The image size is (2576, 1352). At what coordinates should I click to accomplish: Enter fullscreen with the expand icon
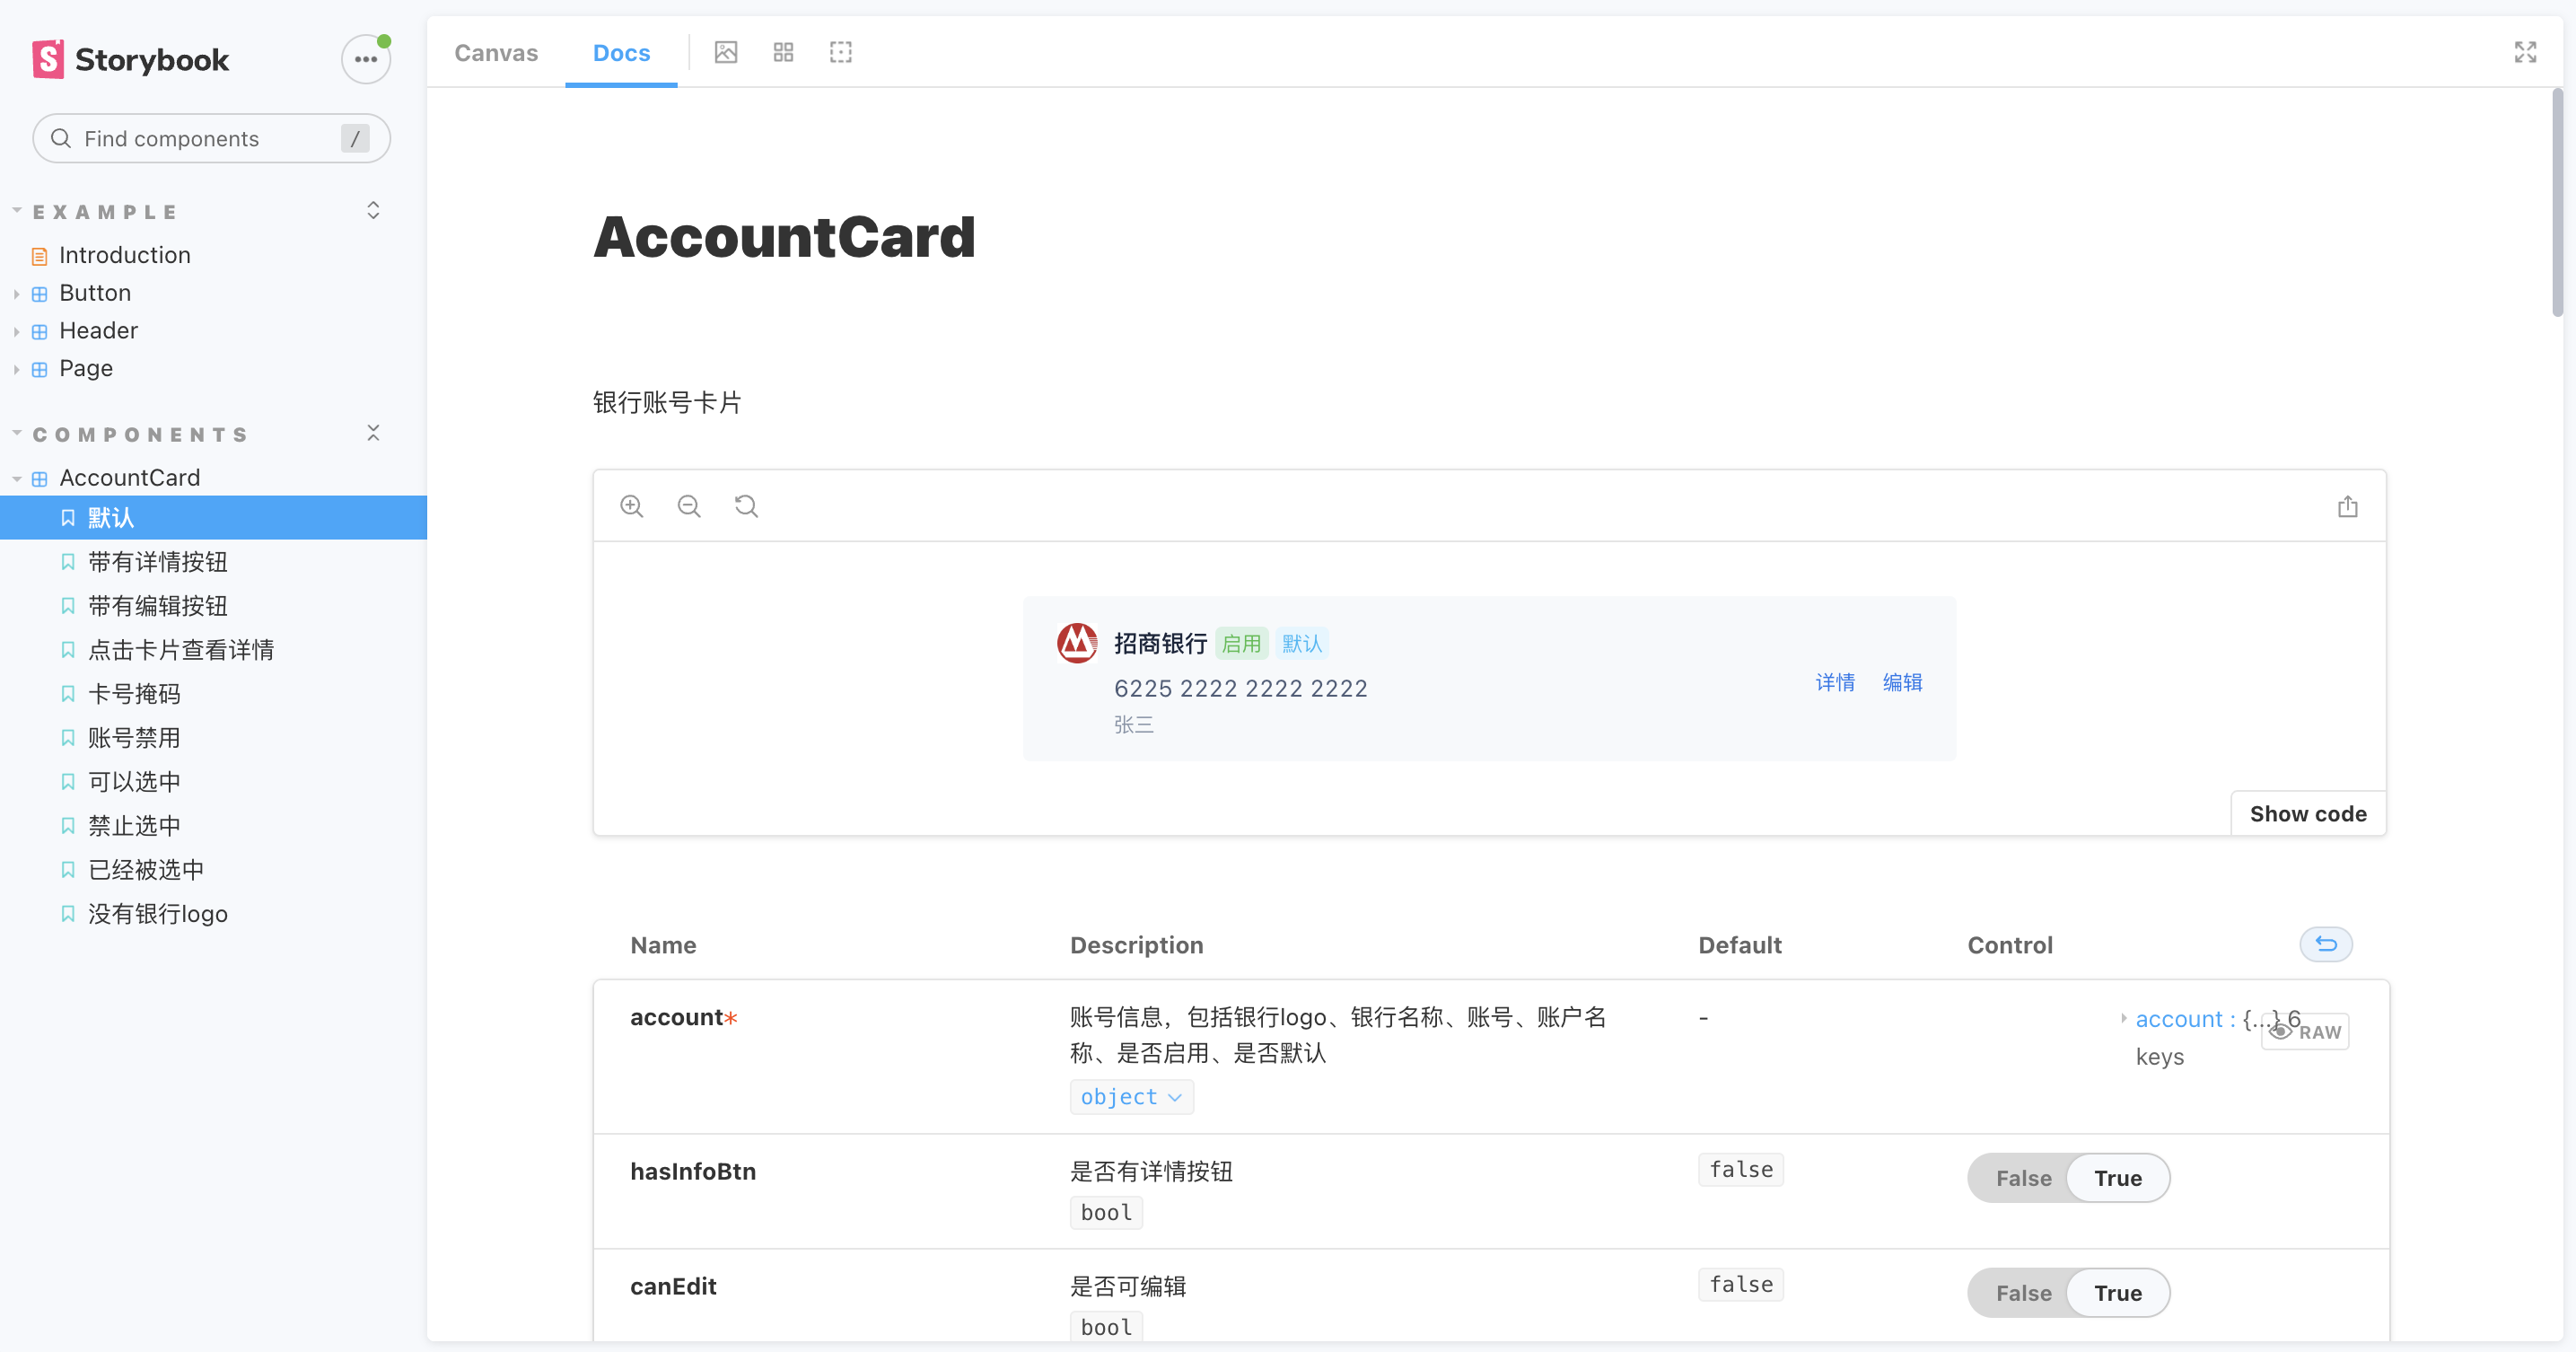pyautogui.click(x=2525, y=52)
